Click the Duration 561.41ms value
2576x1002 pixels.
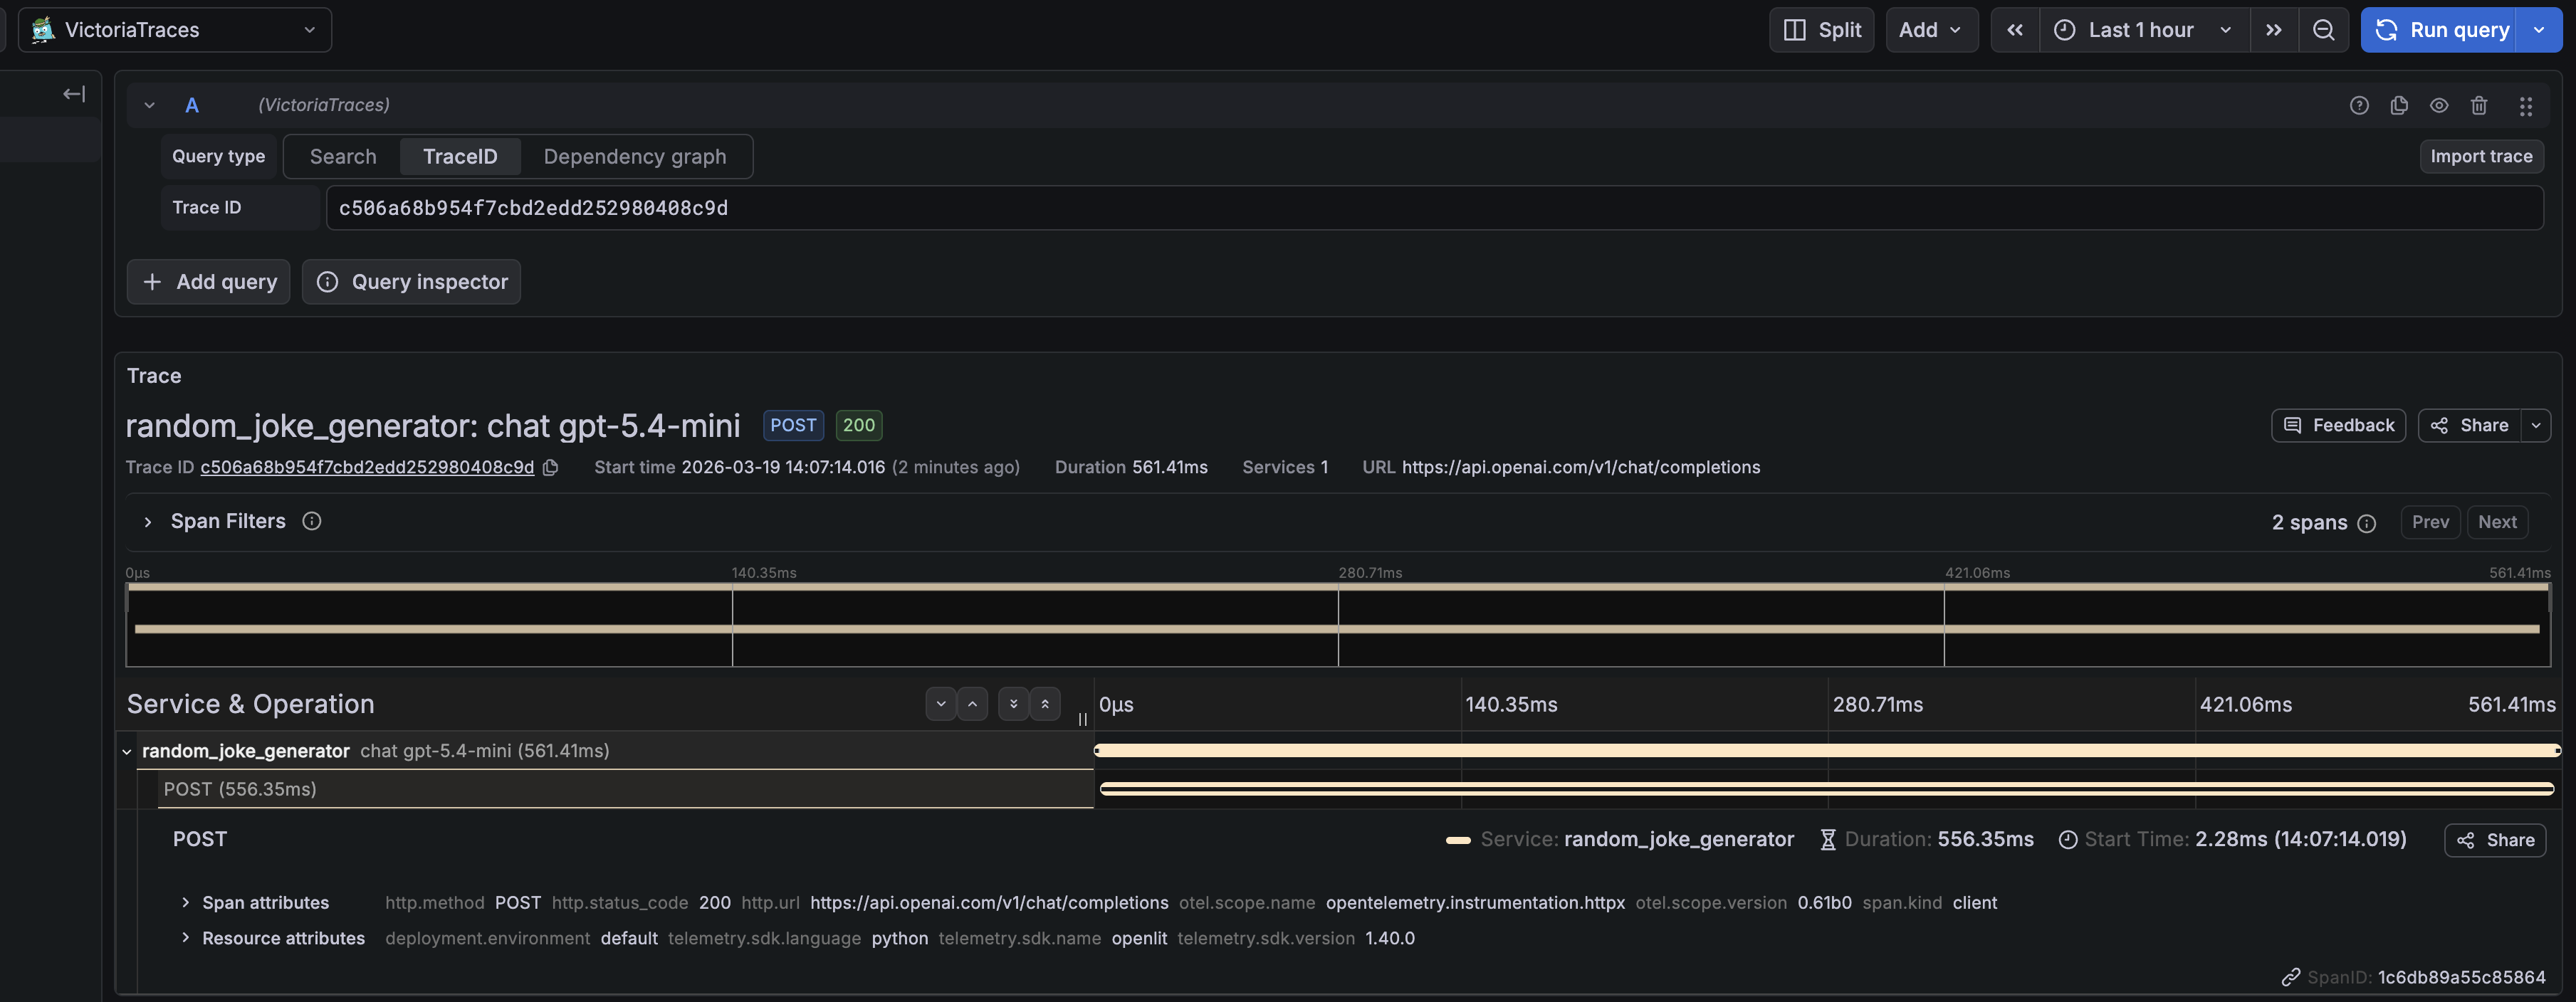point(1170,467)
